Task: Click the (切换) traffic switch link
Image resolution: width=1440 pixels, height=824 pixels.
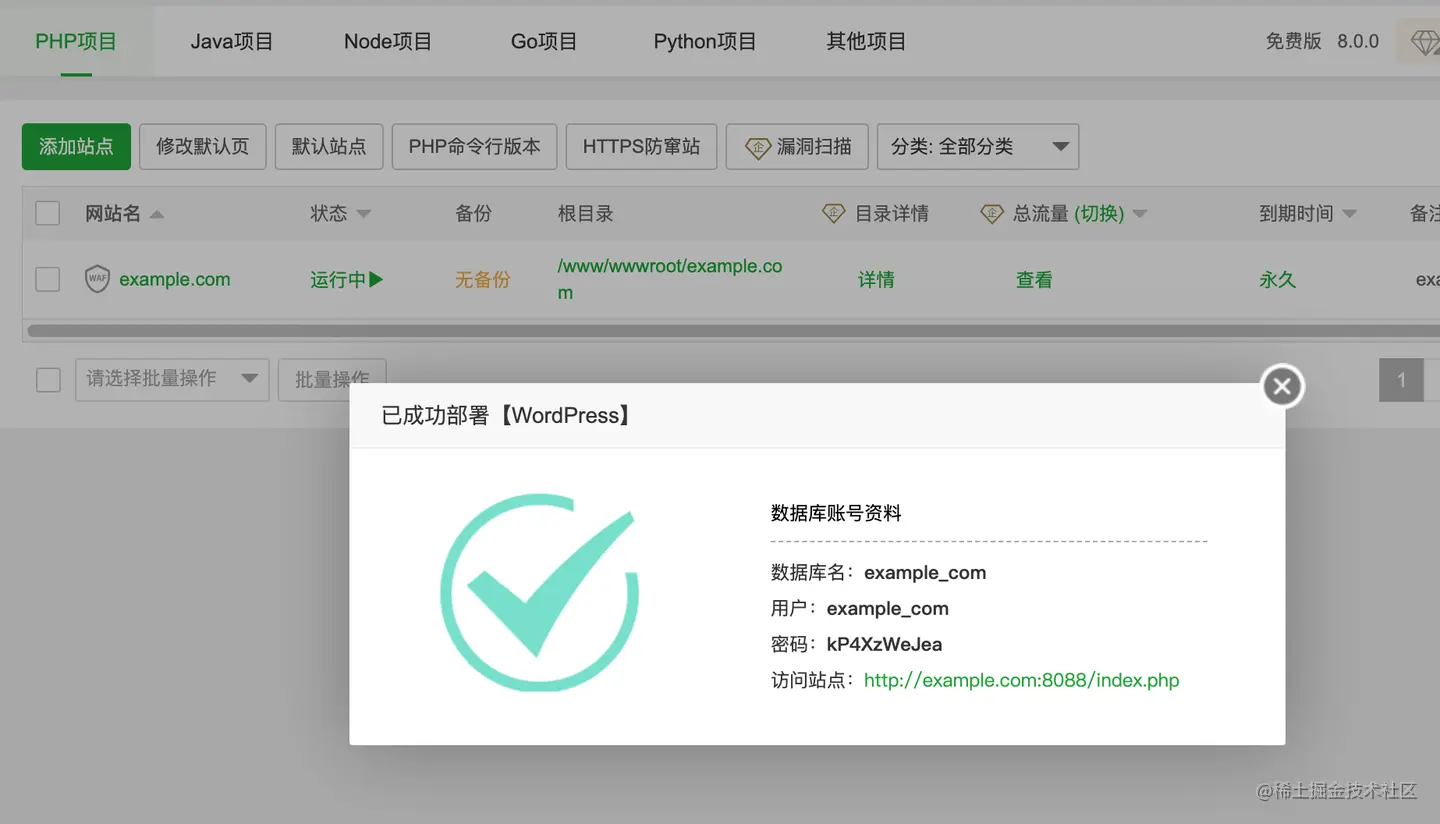Action: click(x=1099, y=213)
